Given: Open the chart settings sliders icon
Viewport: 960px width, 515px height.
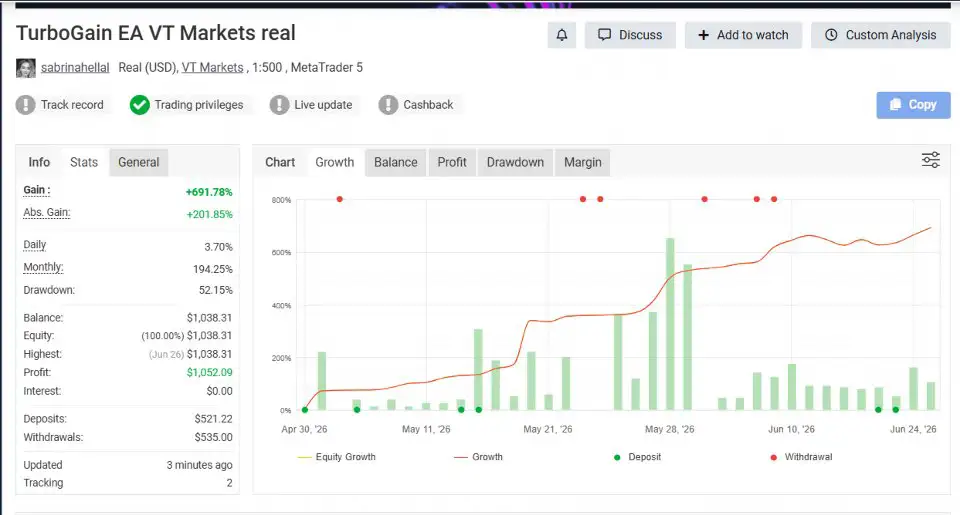Looking at the screenshot, I should click(x=931, y=160).
